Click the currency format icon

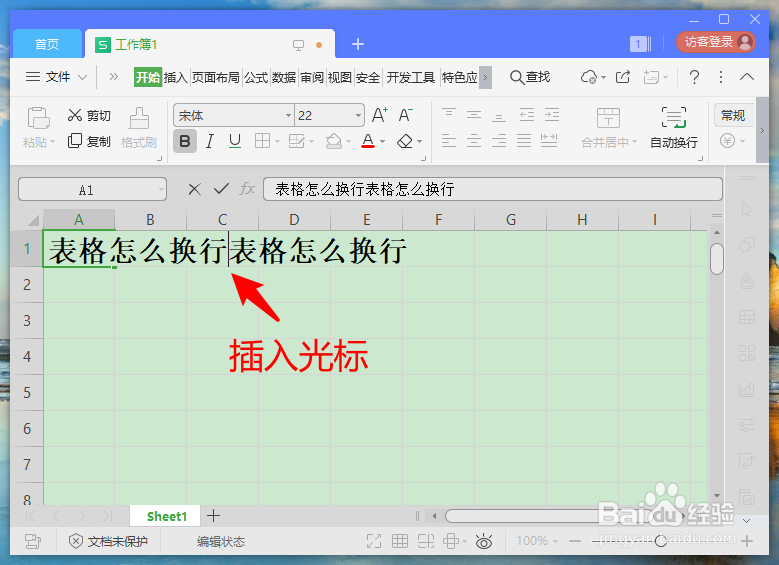pyautogui.click(x=727, y=141)
